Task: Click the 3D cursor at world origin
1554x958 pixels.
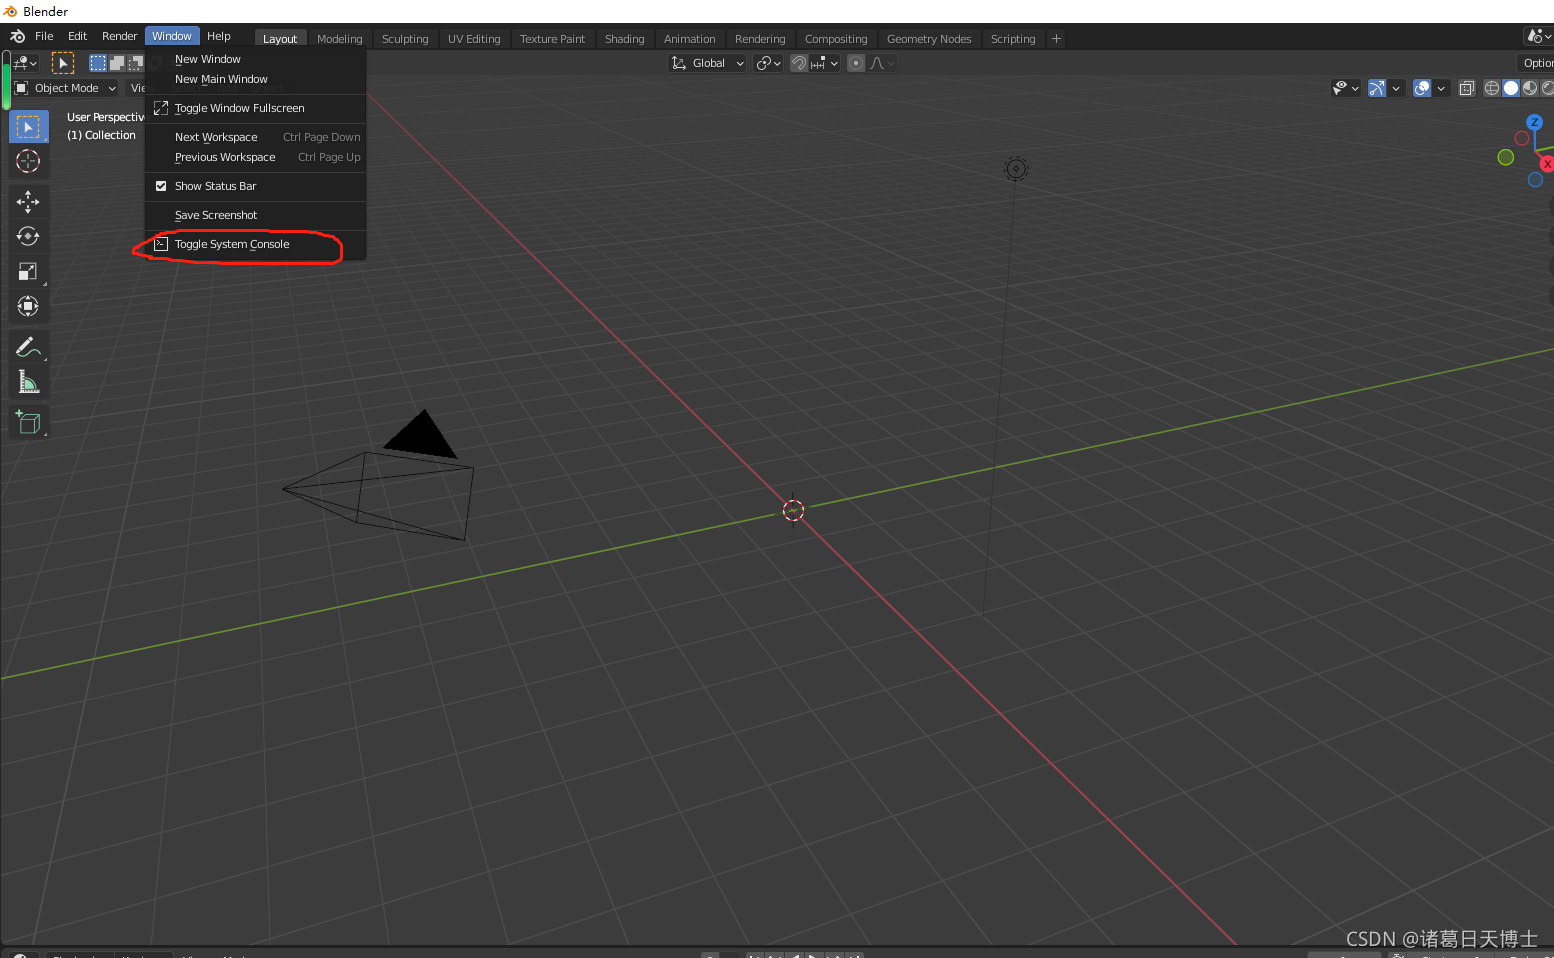Action: 793,511
